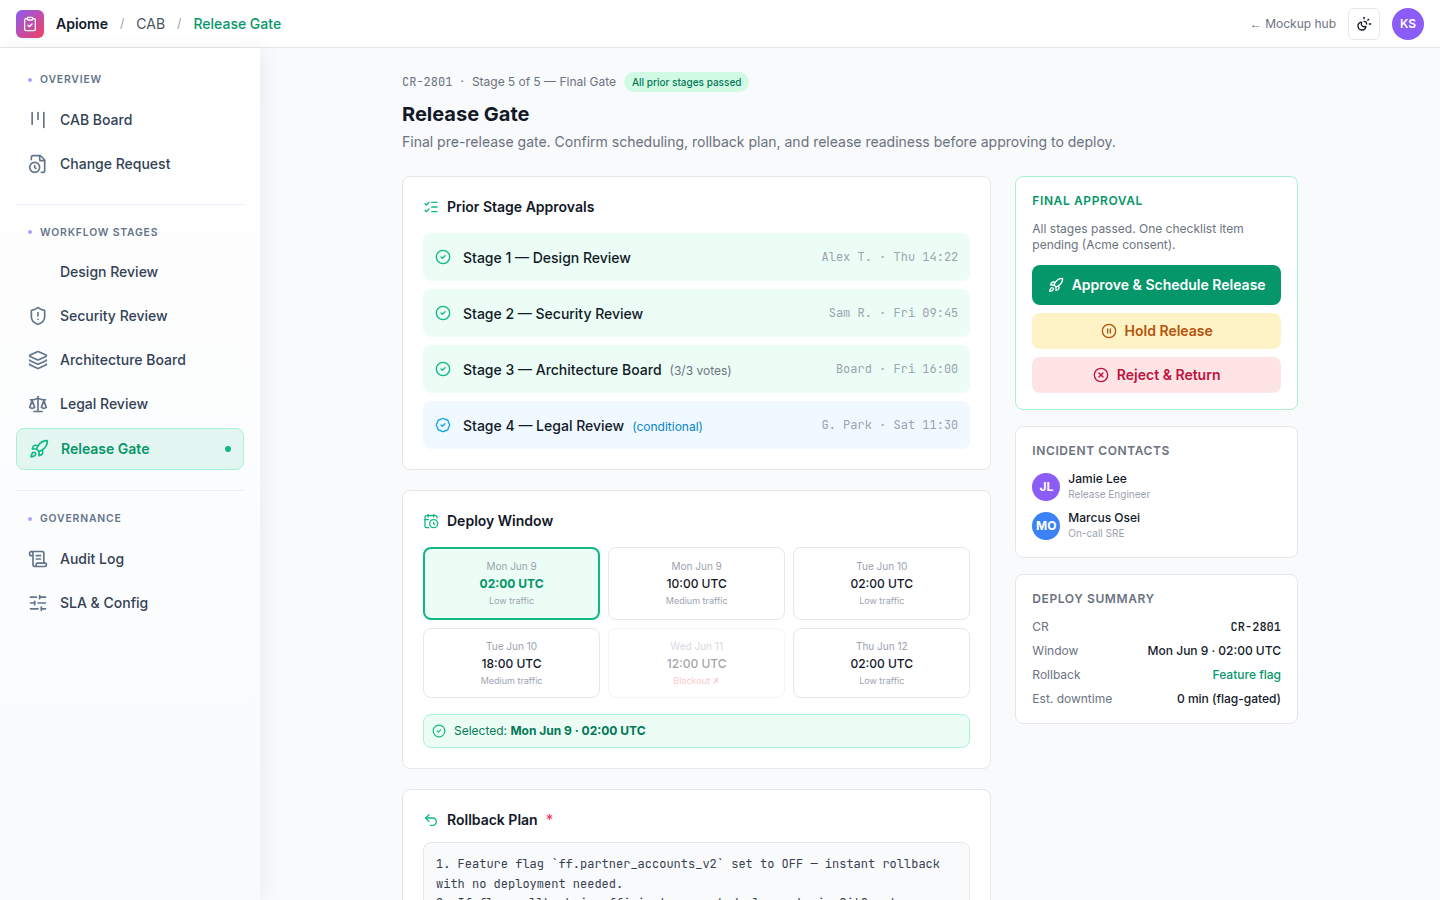
Task: Follow the Mockup hub link
Action: pos(1293,24)
